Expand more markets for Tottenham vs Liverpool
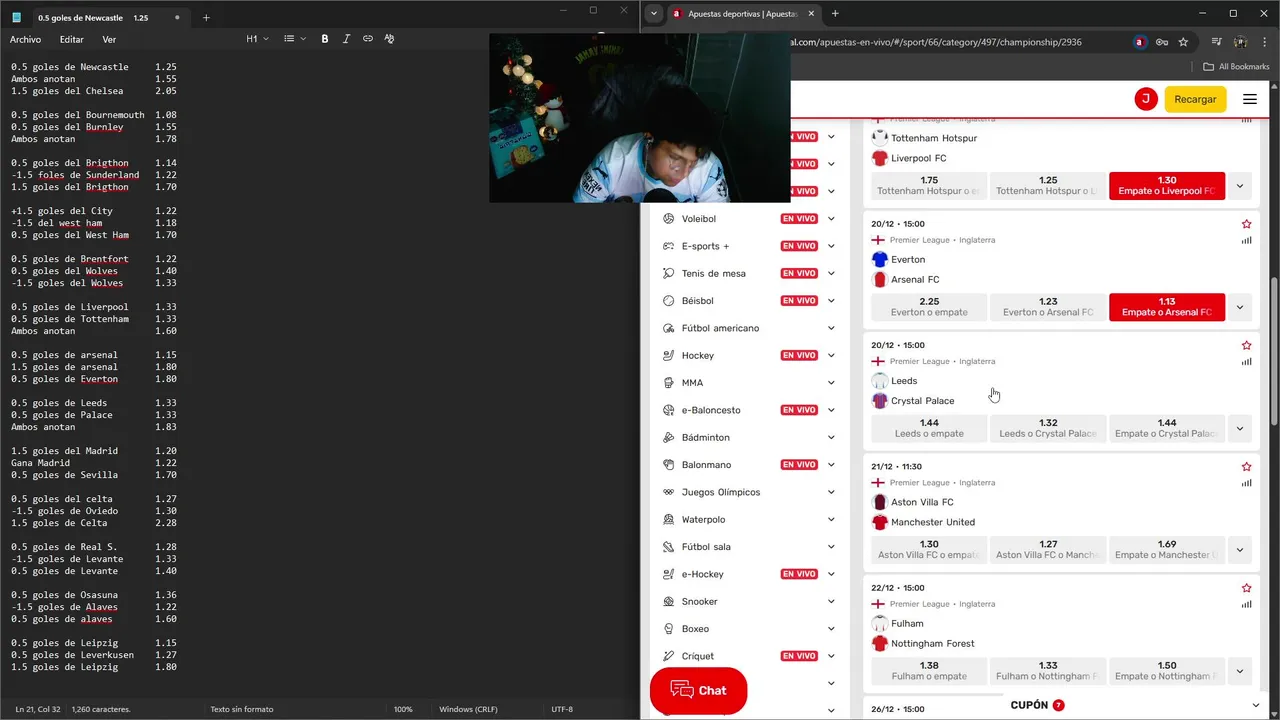 pos(1240,185)
